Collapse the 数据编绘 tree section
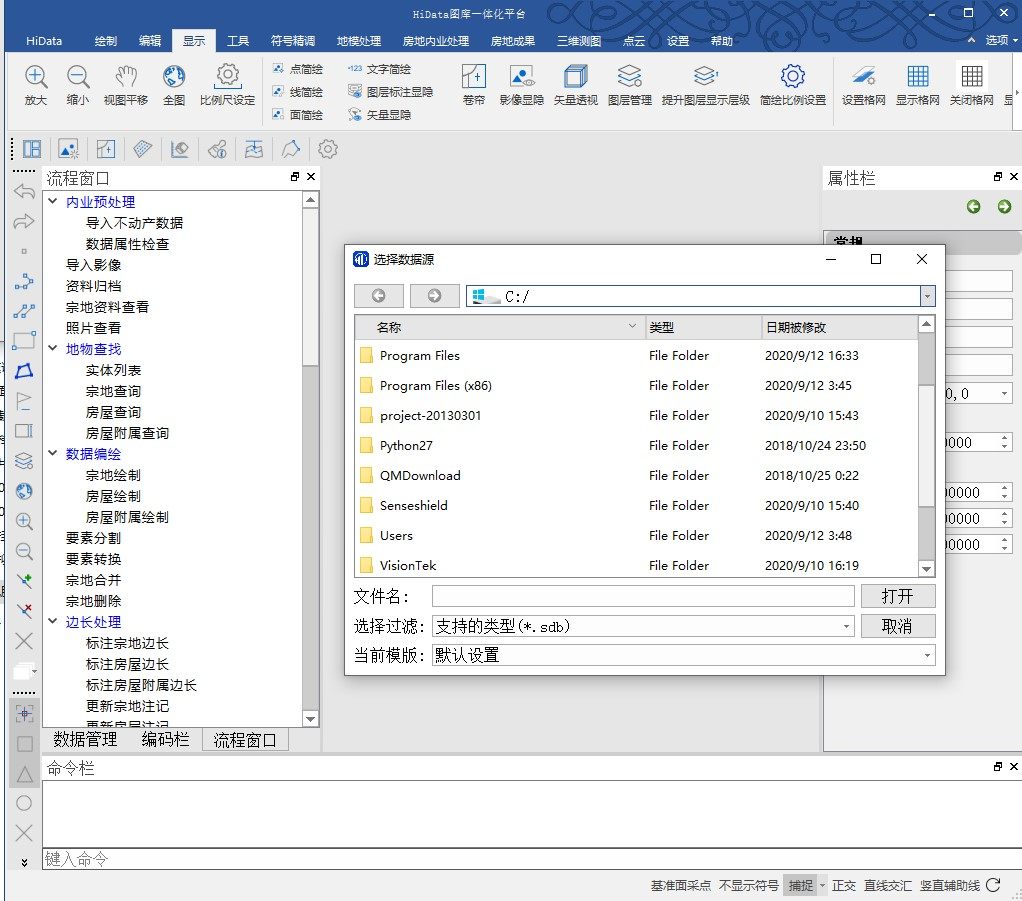The image size is (1022, 901). pyautogui.click(x=52, y=453)
